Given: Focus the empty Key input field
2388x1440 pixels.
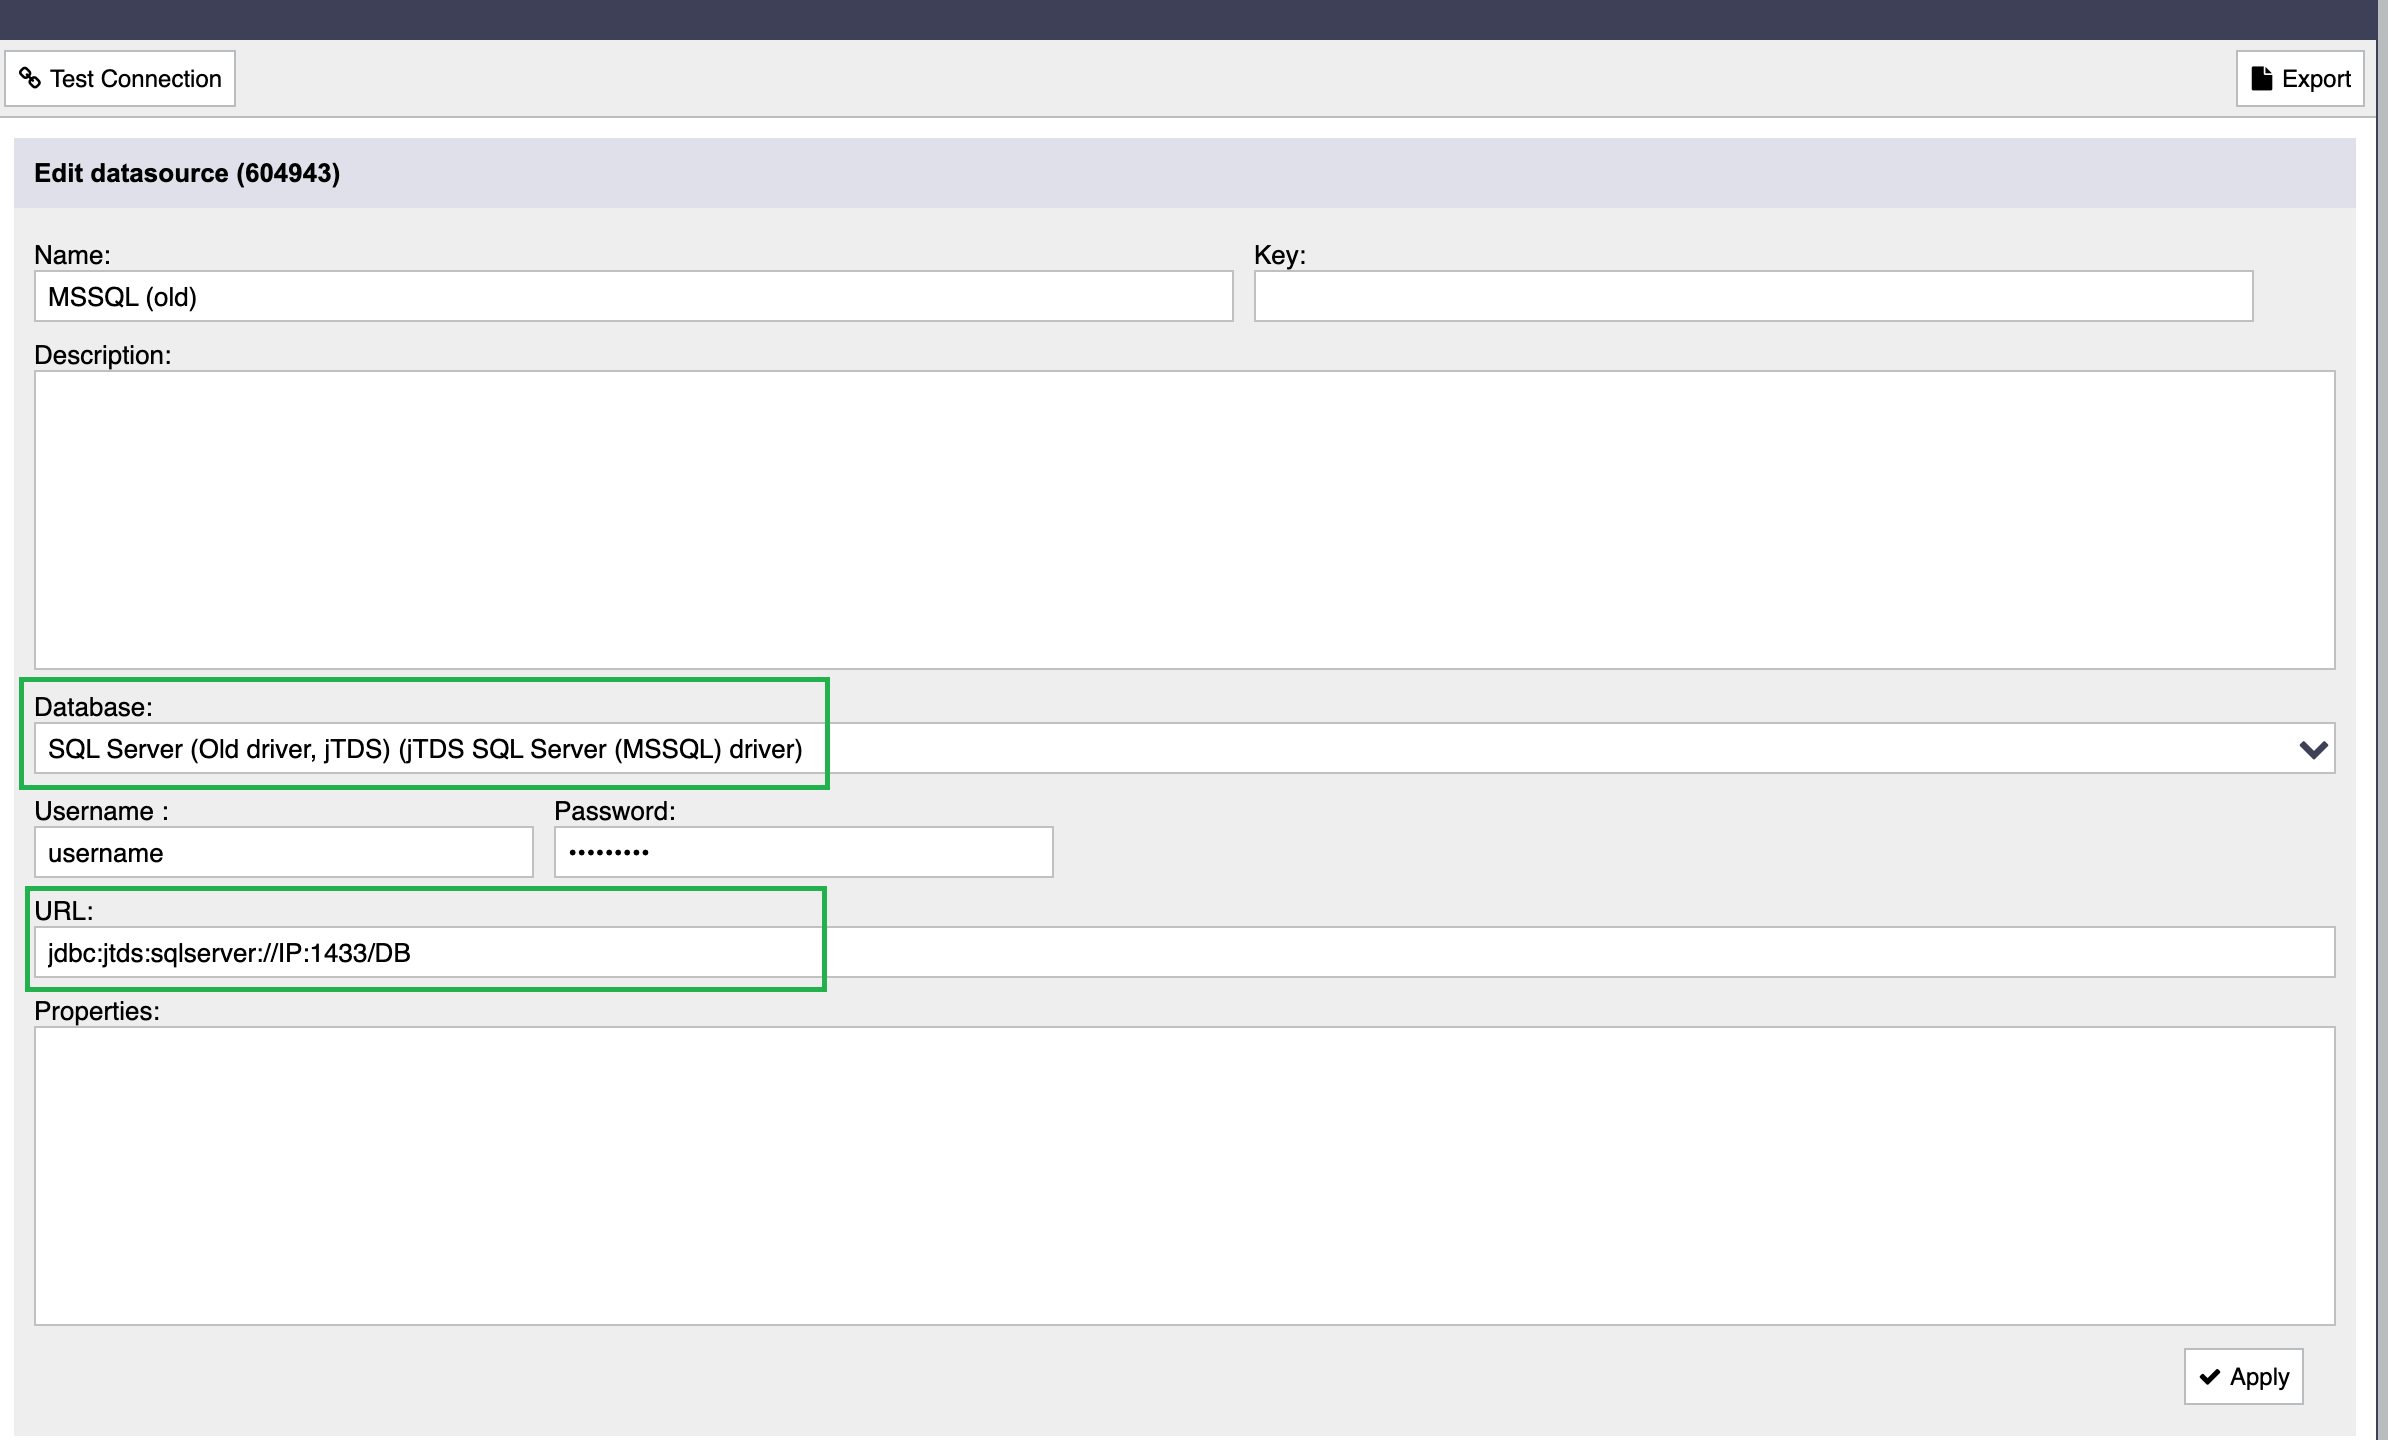Looking at the screenshot, I should (1753, 297).
